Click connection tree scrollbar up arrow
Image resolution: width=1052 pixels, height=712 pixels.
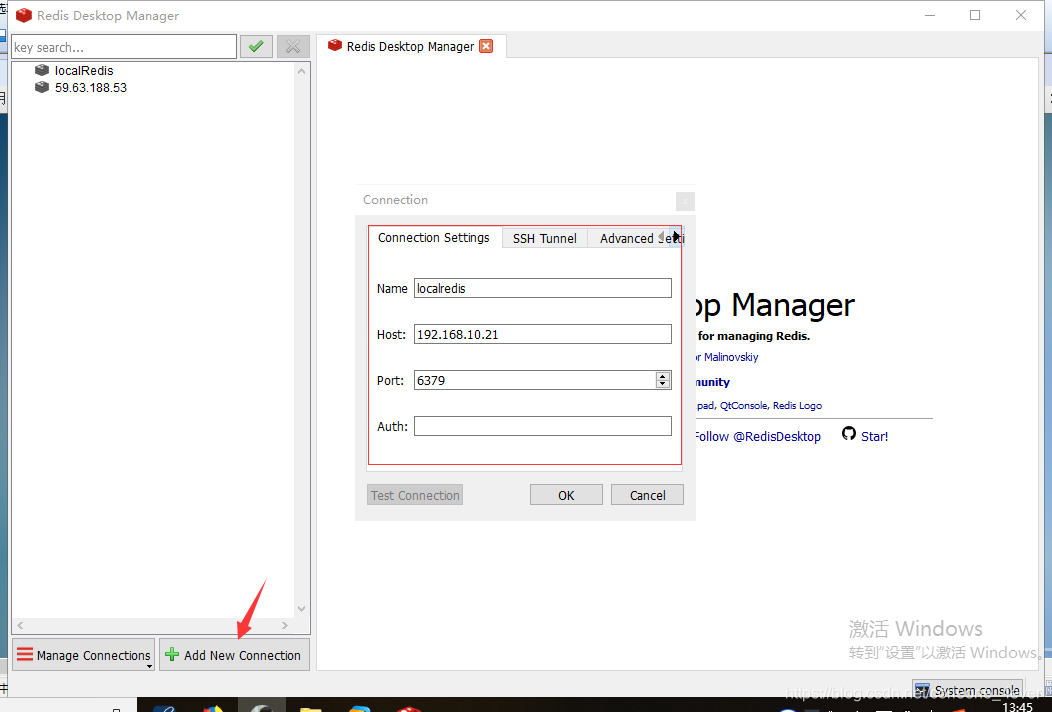(301, 71)
